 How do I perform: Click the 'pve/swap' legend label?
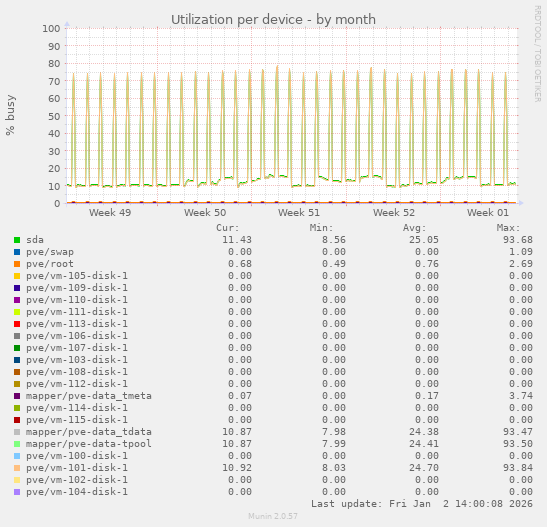(50, 252)
